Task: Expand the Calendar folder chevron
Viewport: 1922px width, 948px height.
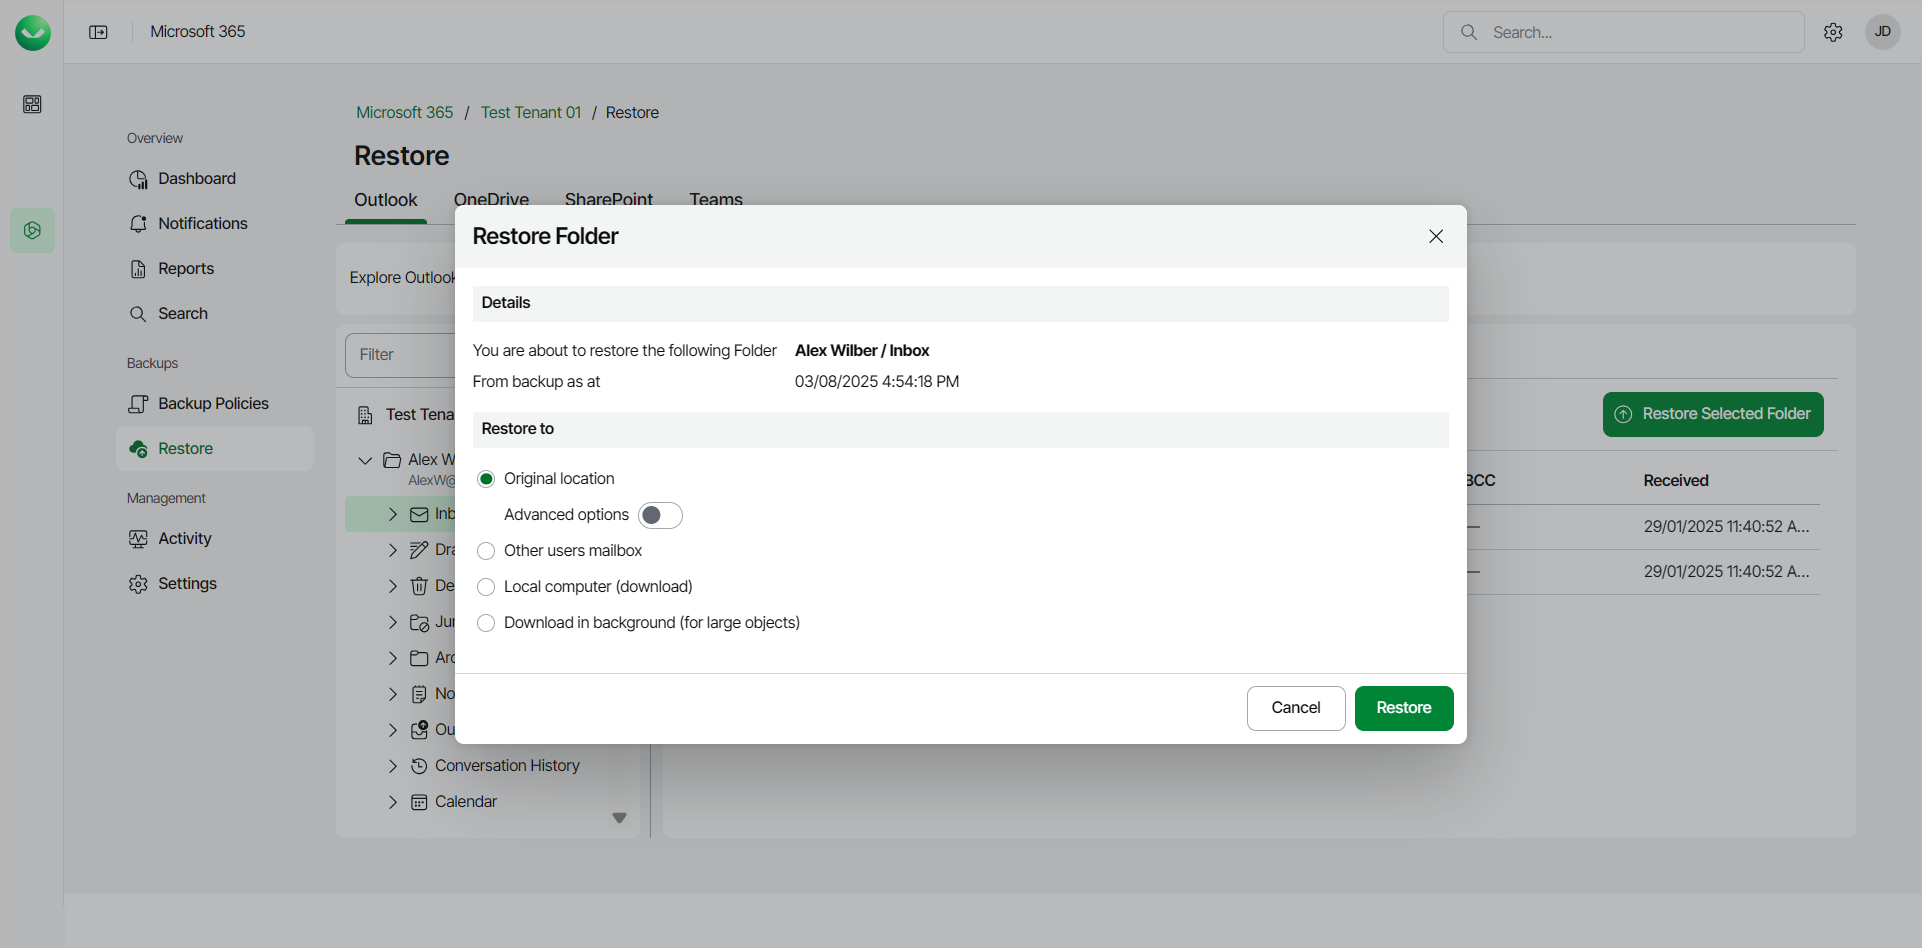Action: 393,802
